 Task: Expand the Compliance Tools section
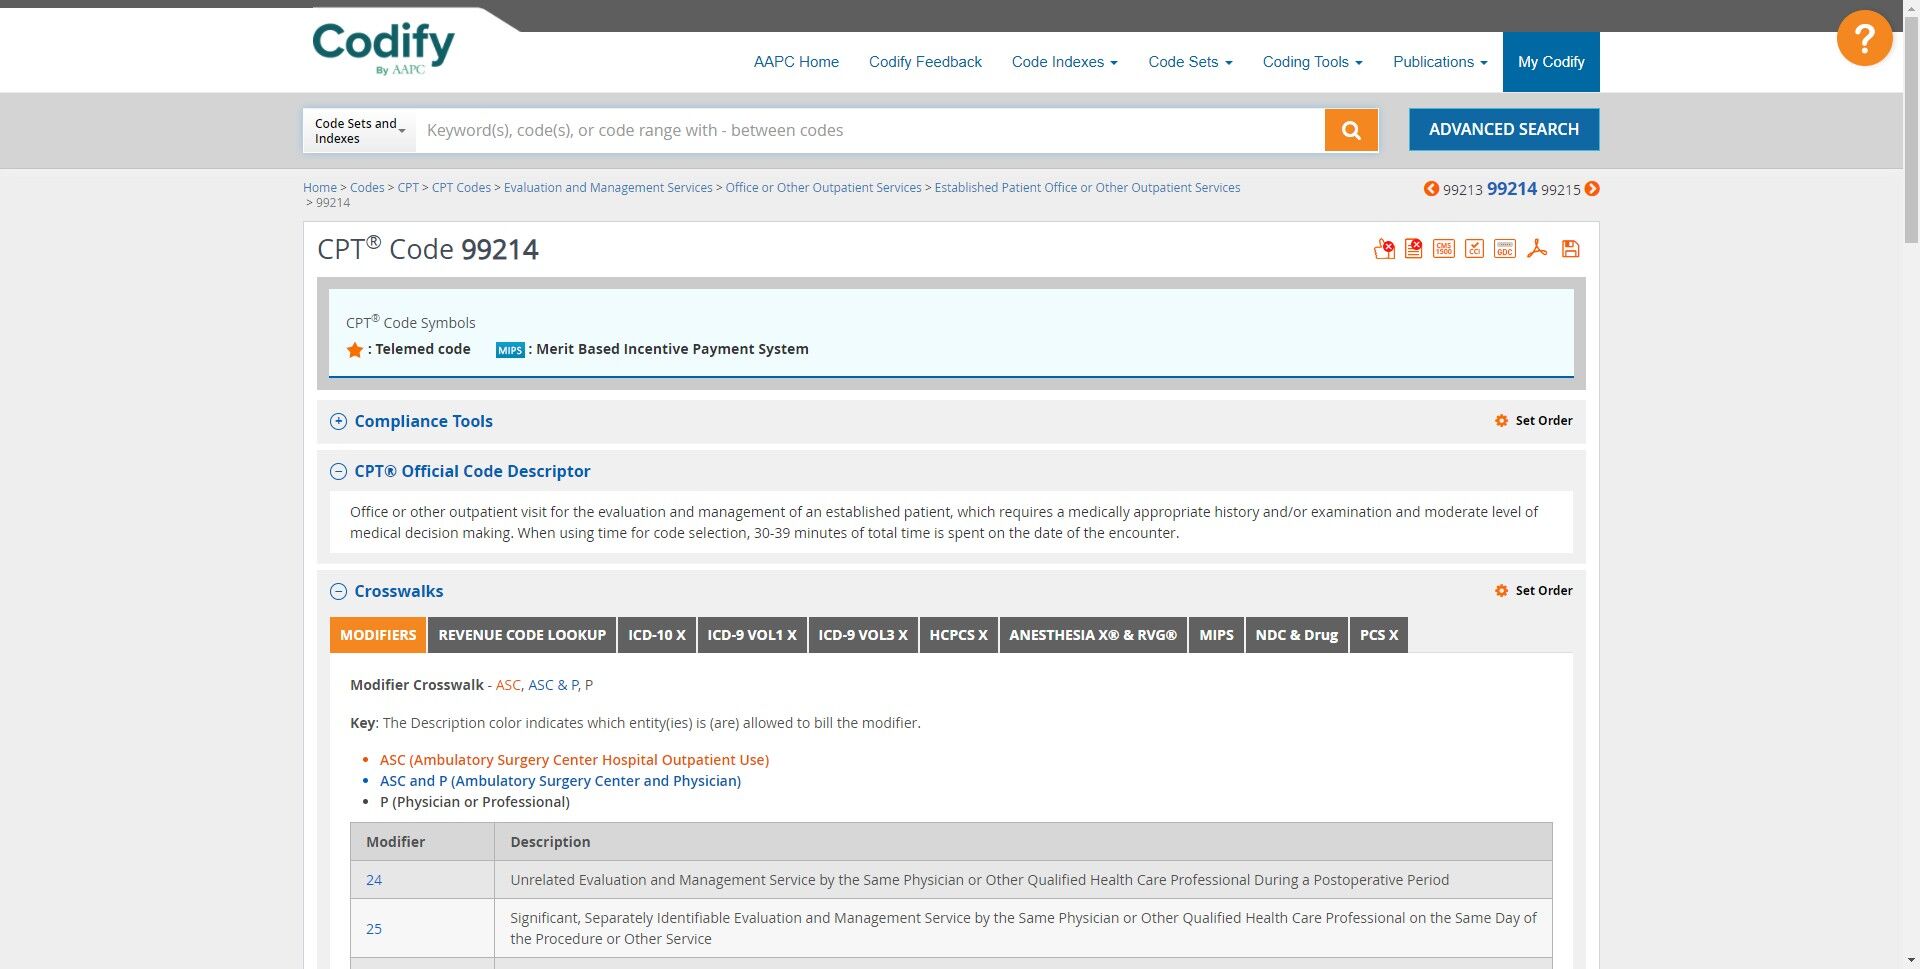338,422
